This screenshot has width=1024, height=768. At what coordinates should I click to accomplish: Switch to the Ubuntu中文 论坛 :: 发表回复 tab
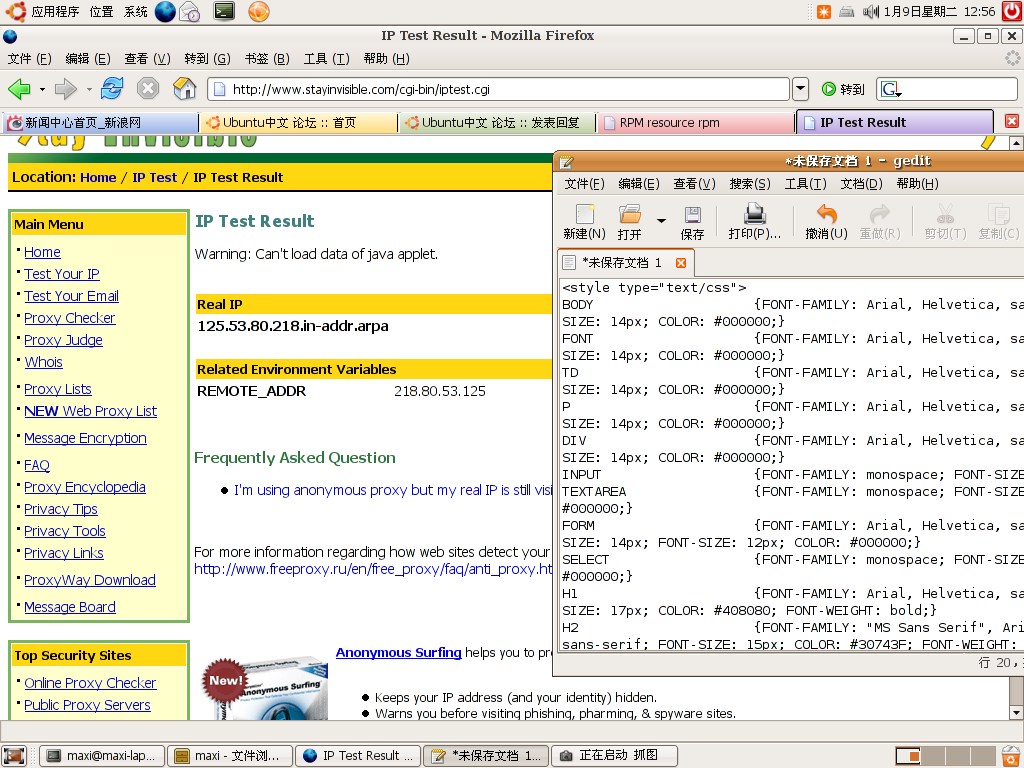pos(498,122)
